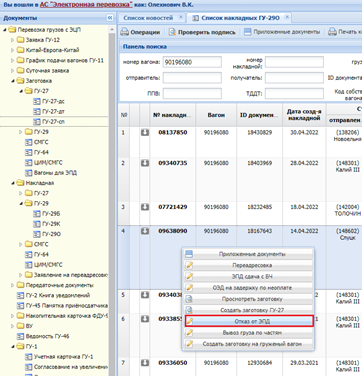Sort by Дата созд-я накладной header
This screenshot has width=362, height=376.
pyautogui.click(x=304, y=115)
